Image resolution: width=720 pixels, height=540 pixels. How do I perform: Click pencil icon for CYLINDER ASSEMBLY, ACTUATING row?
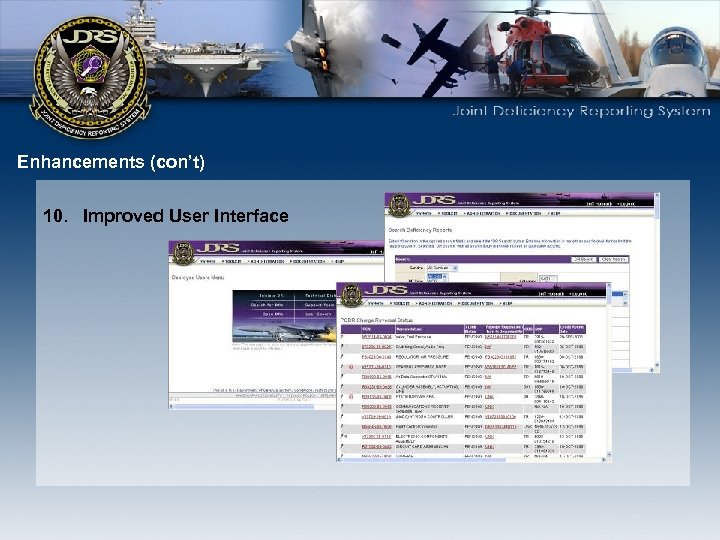tap(342, 387)
